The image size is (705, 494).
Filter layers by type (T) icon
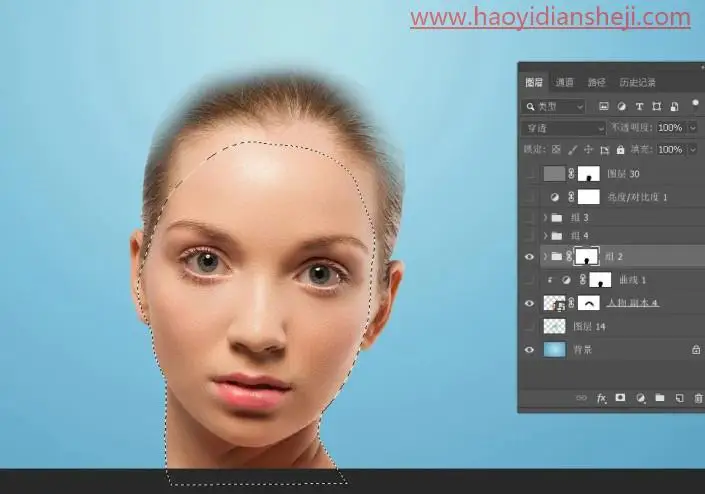coord(639,107)
